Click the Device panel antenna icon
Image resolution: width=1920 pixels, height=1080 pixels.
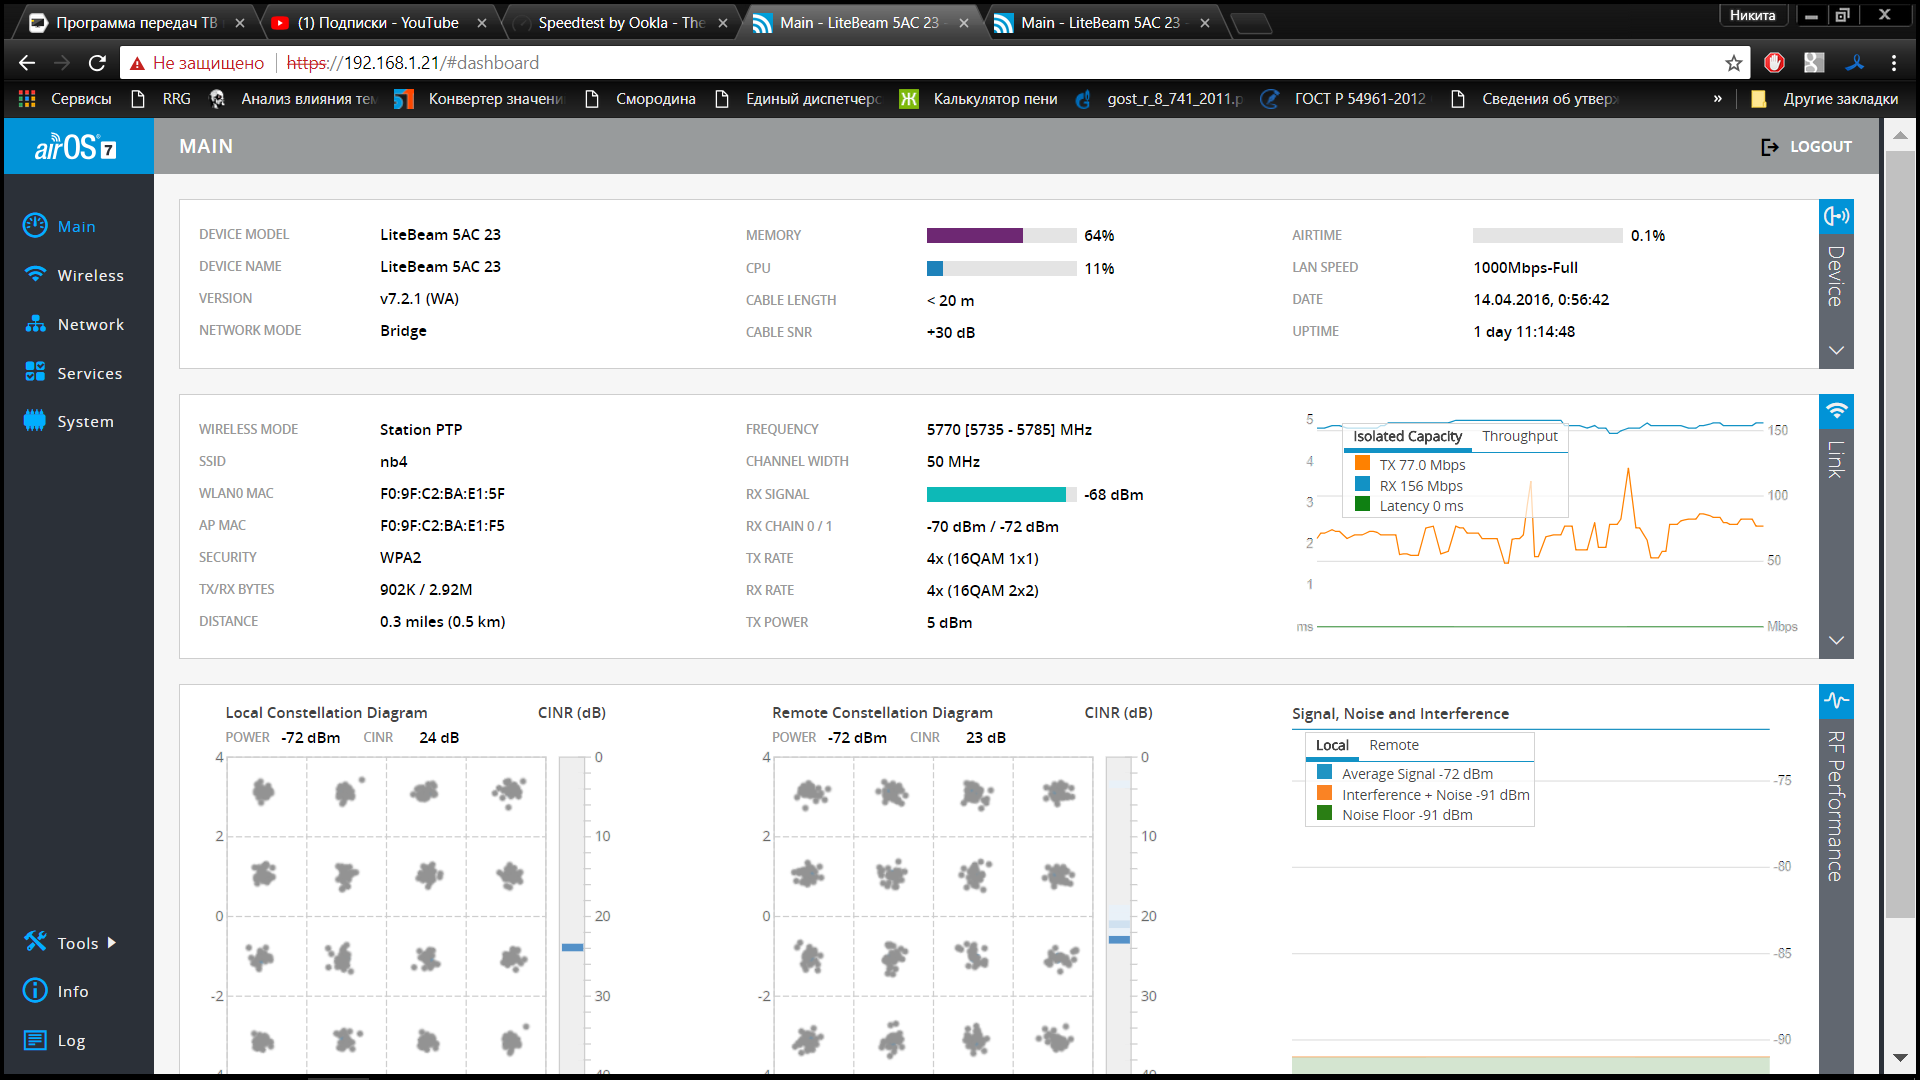pos(1836,216)
